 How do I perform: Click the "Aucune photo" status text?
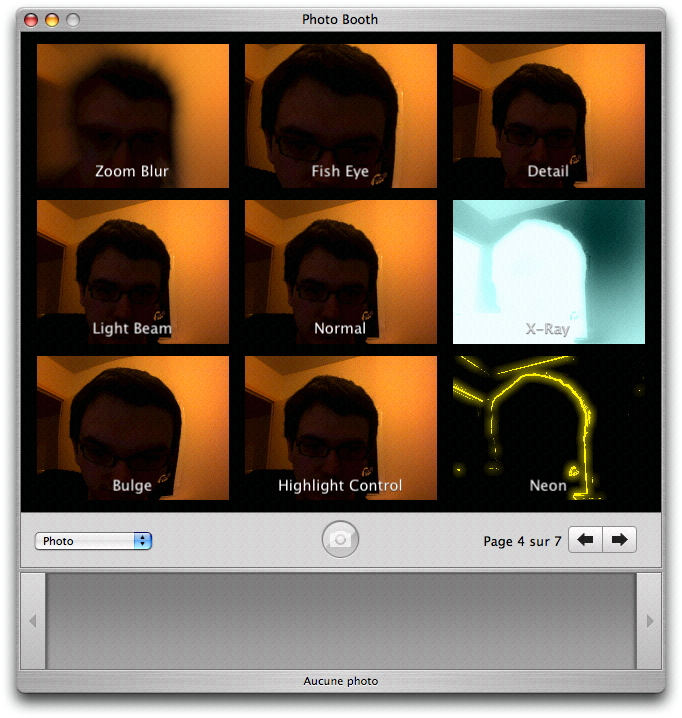tap(341, 681)
